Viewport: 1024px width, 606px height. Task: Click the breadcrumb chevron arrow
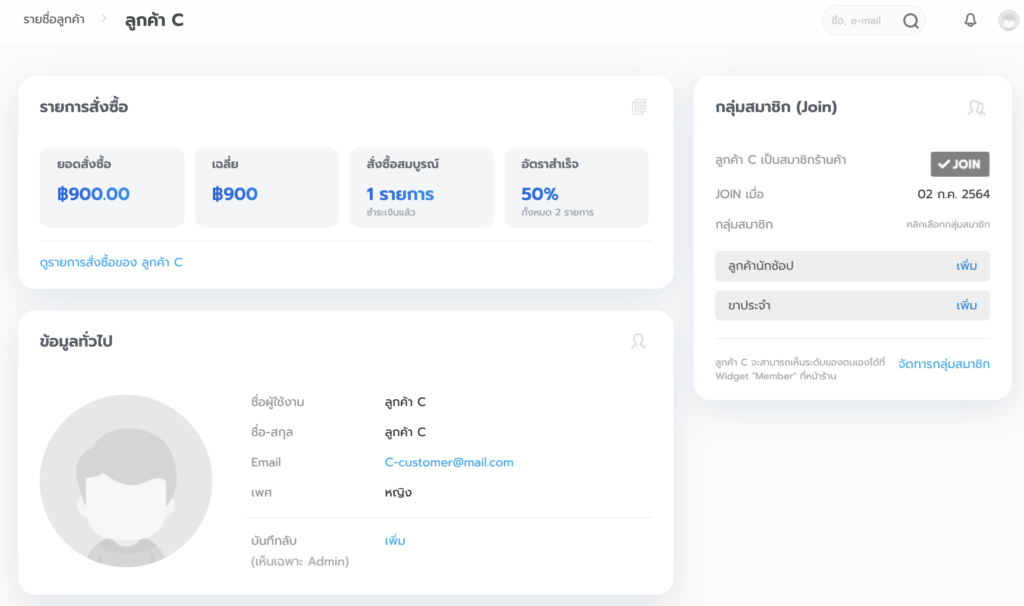[x=104, y=19]
